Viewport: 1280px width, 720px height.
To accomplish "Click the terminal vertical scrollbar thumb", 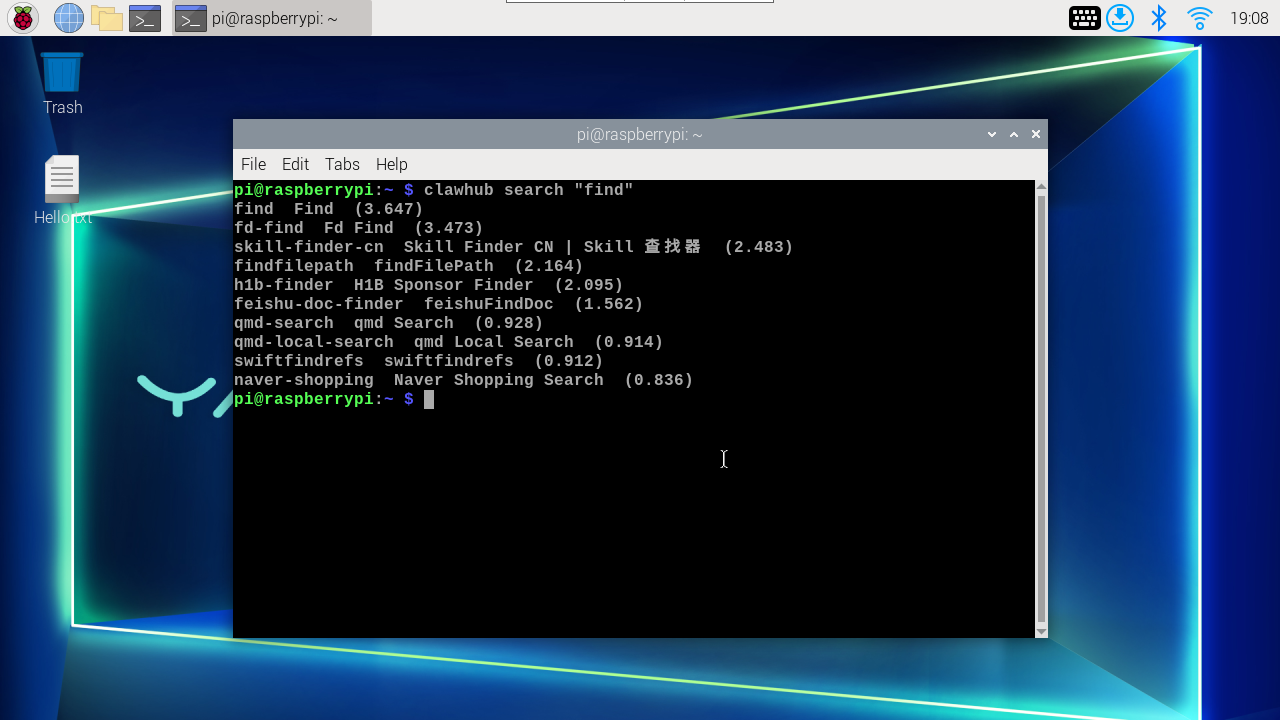I will click(1041, 408).
